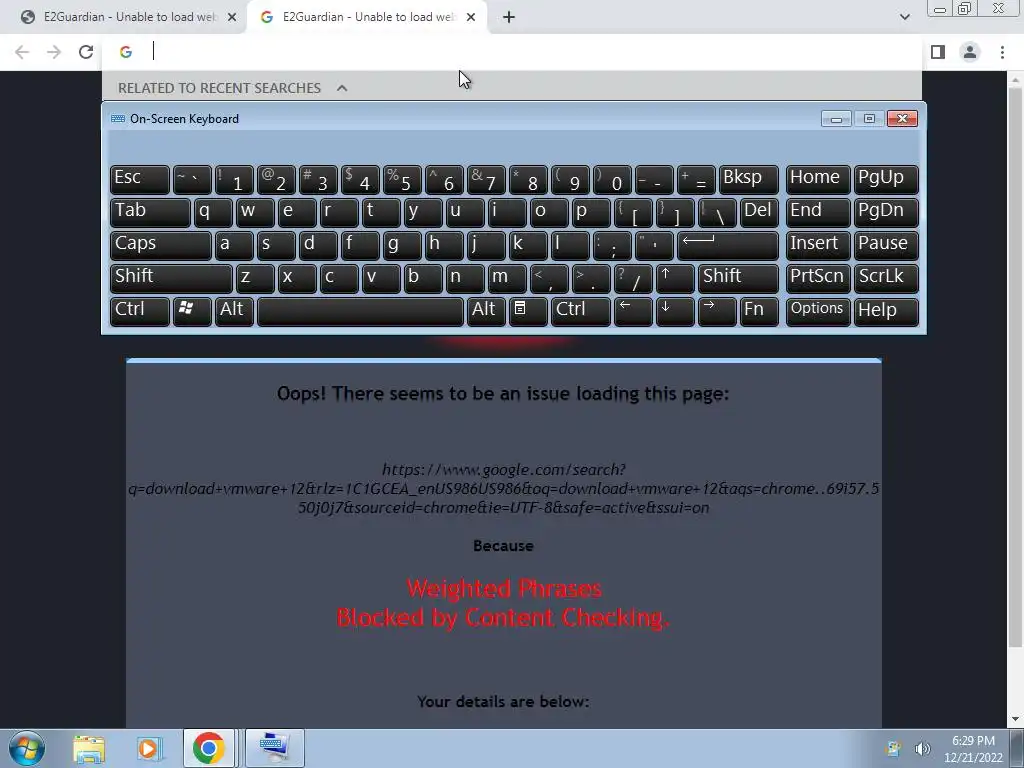Click the volume speaker tray icon
Screen dimensions: 1024x768
(x=922, y=748)
